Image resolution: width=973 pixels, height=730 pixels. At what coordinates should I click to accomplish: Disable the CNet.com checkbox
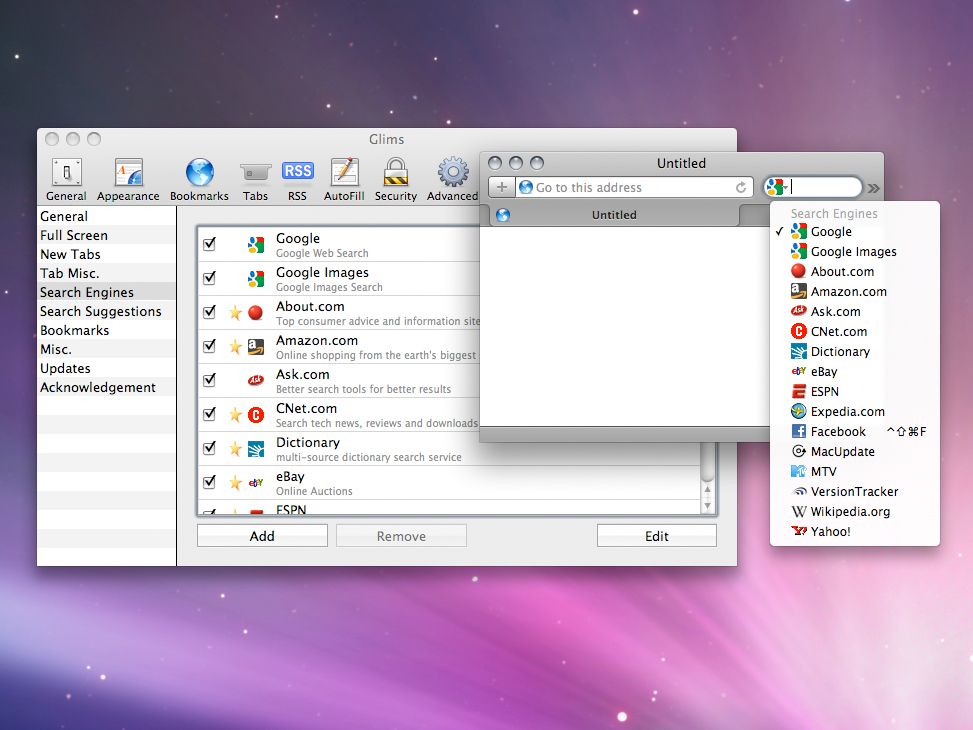[x=210, y=413]
